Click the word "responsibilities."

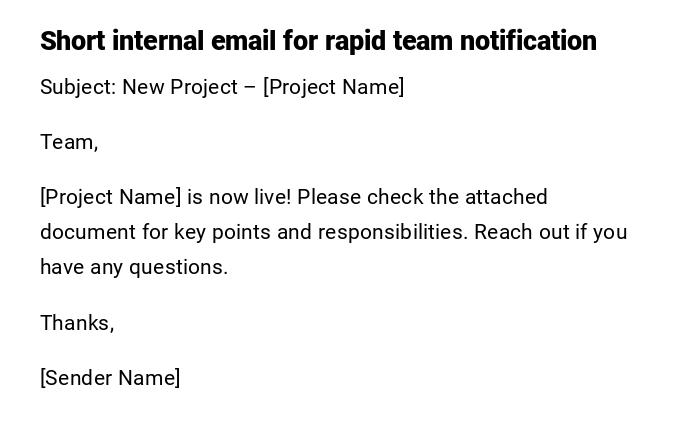pos(393,232)
